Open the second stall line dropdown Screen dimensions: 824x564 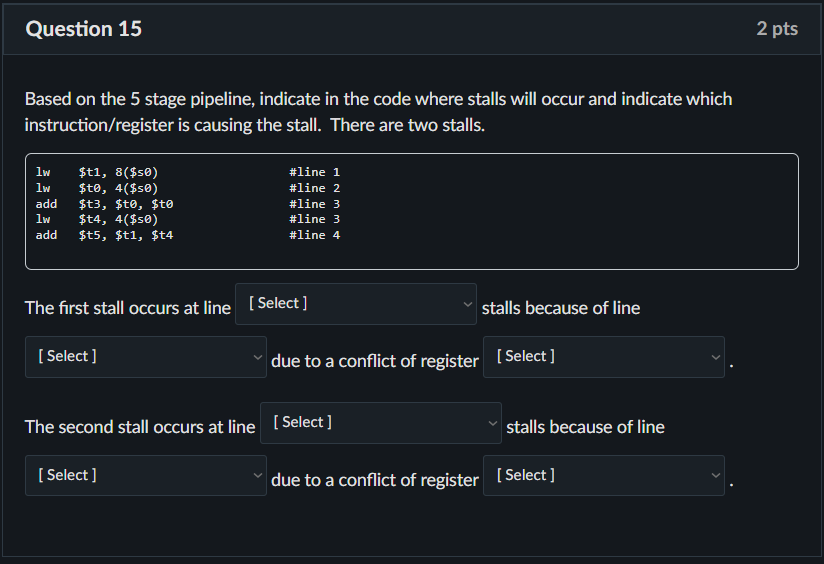380,423
